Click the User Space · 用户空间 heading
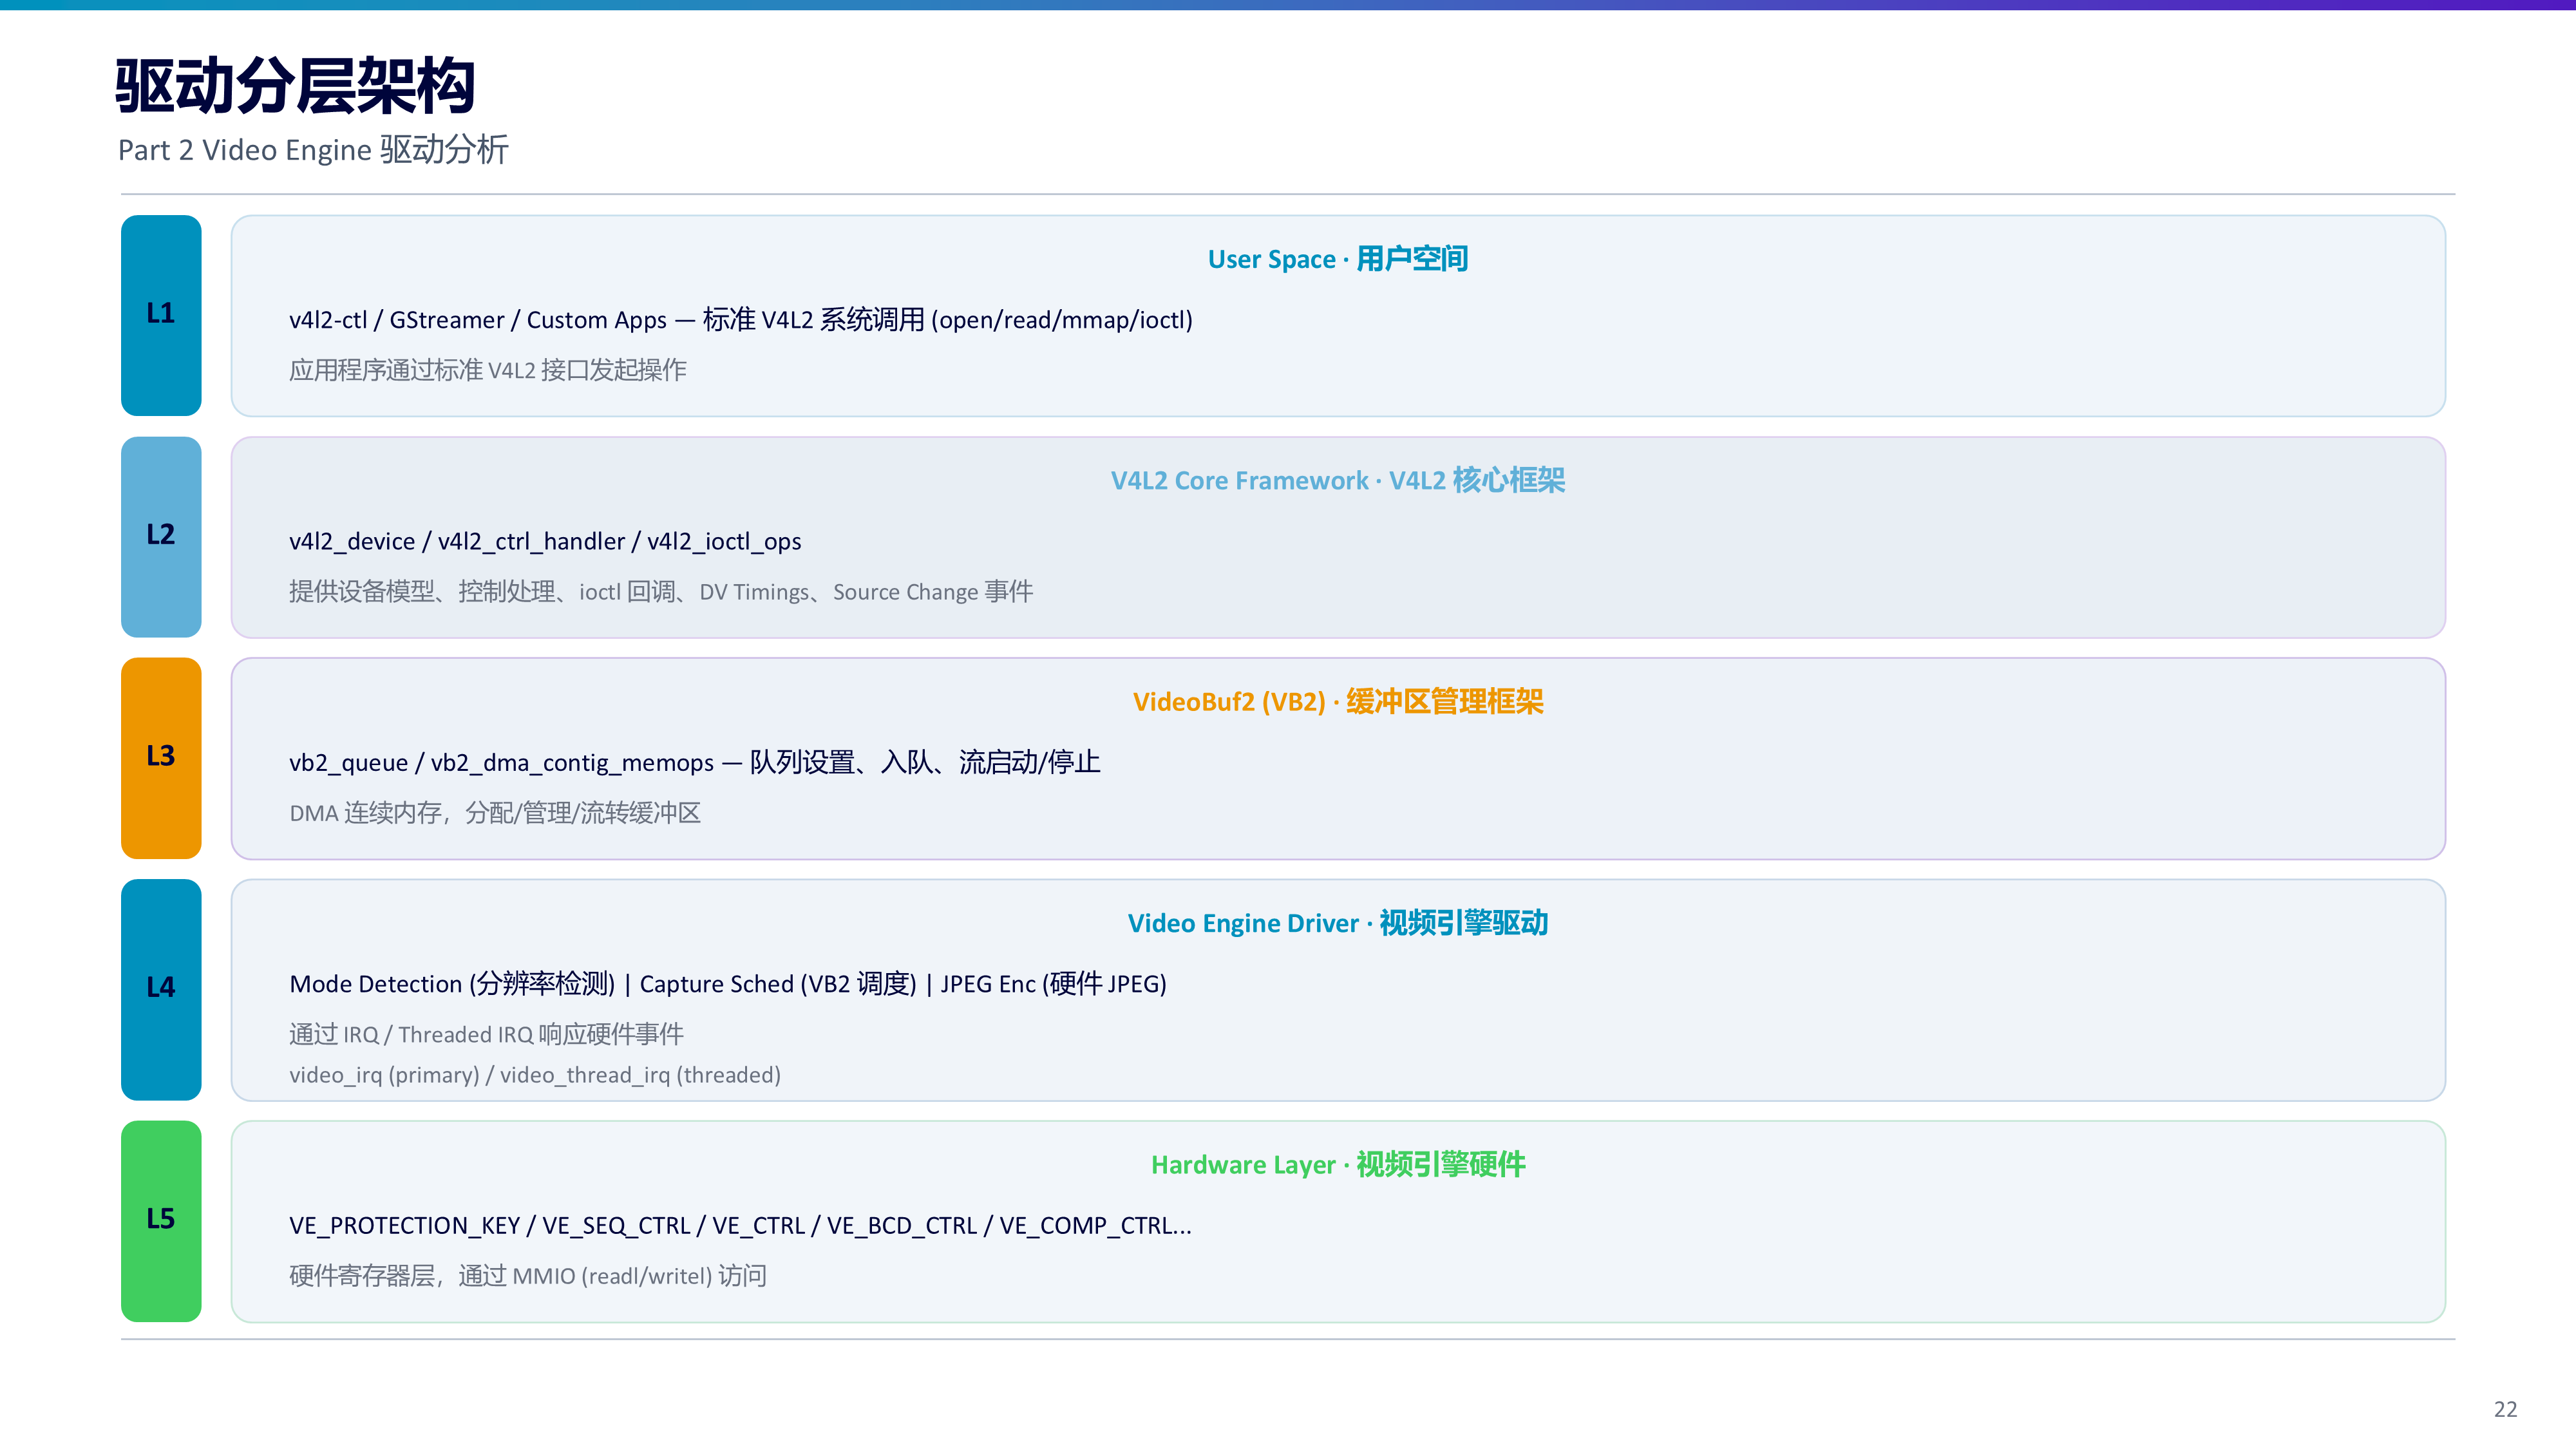 1337,259
